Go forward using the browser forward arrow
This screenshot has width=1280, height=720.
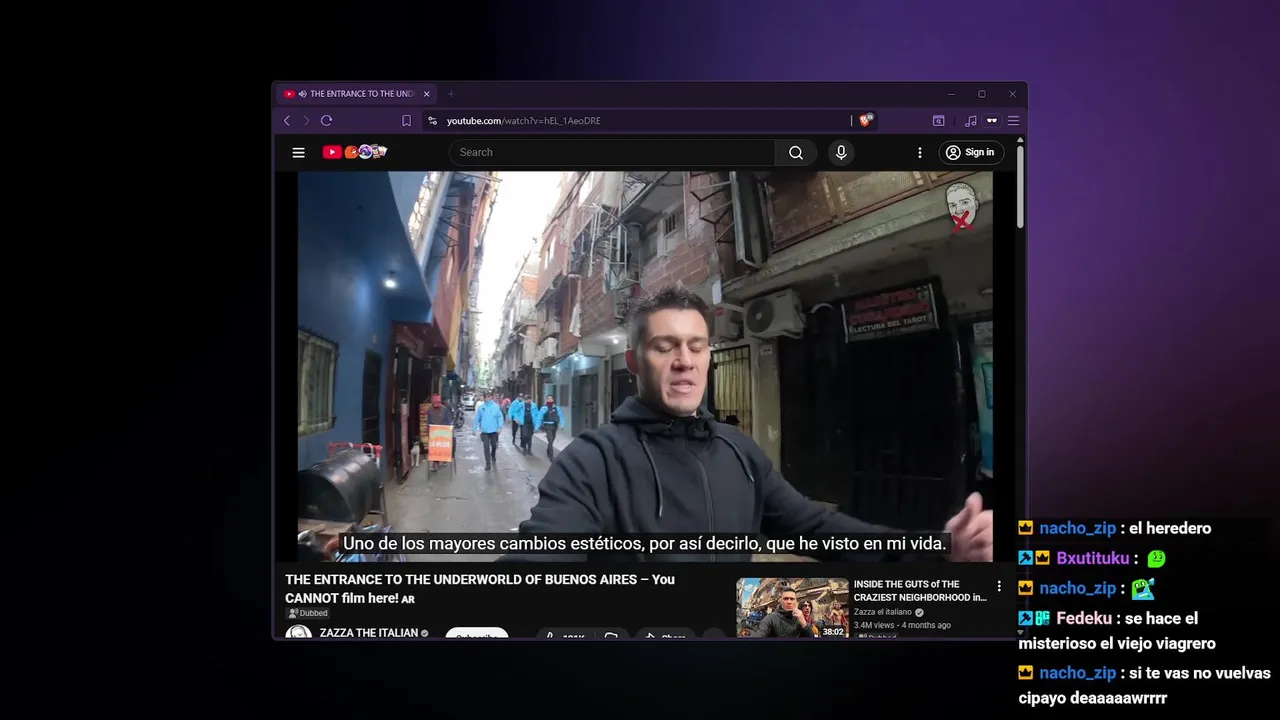click(x=306, y=121)
